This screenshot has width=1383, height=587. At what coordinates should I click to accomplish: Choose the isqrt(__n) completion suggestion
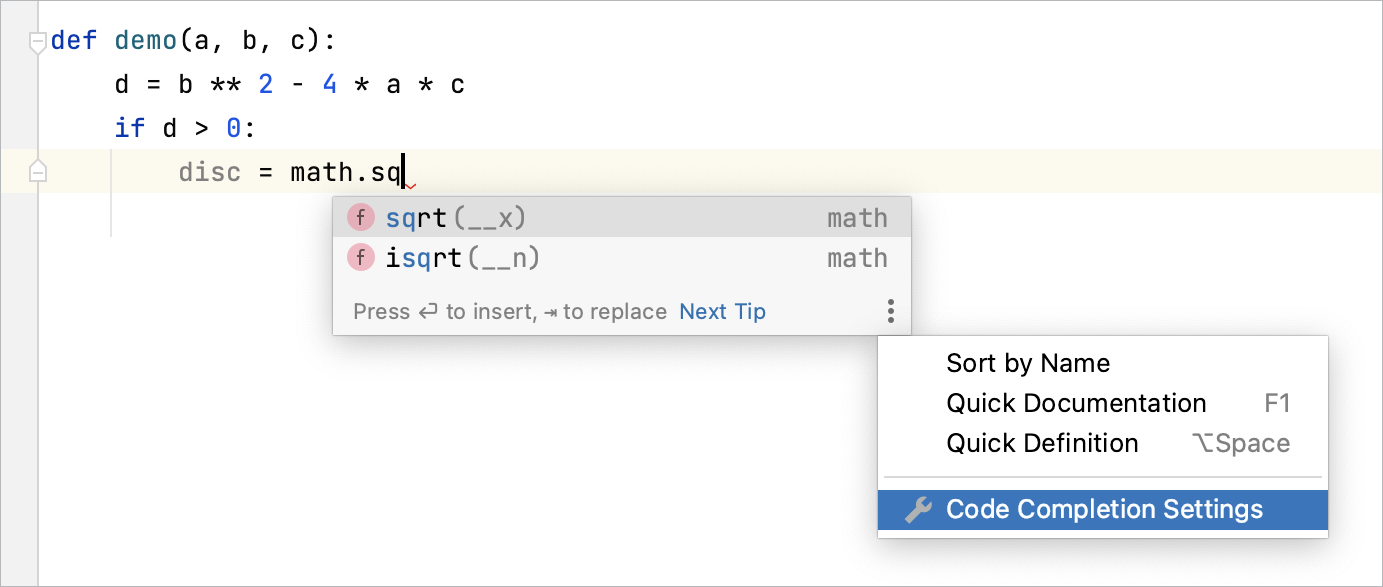(463, 258)
